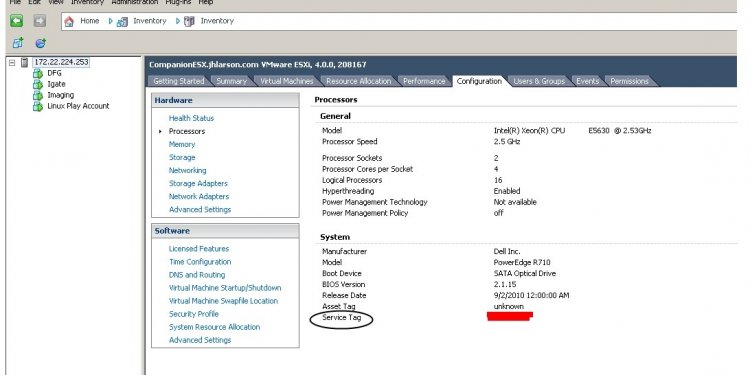Open the Storage hardware link

coord(182,157)
